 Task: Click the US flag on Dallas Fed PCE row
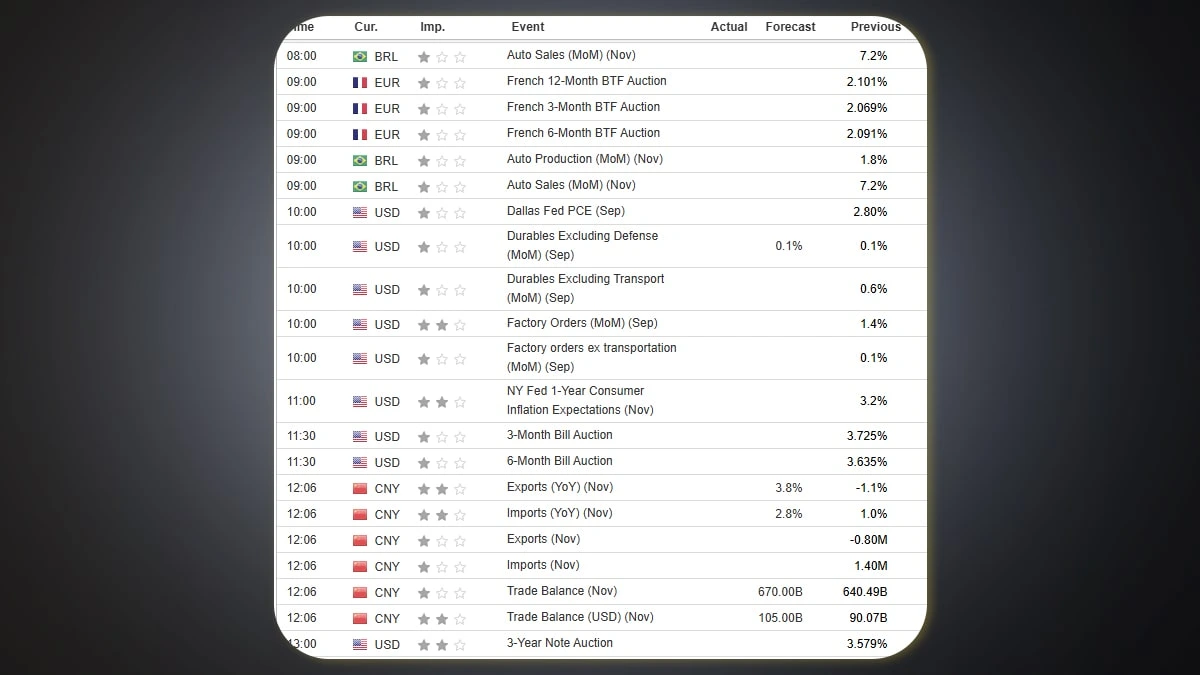(x=360, y=213)
